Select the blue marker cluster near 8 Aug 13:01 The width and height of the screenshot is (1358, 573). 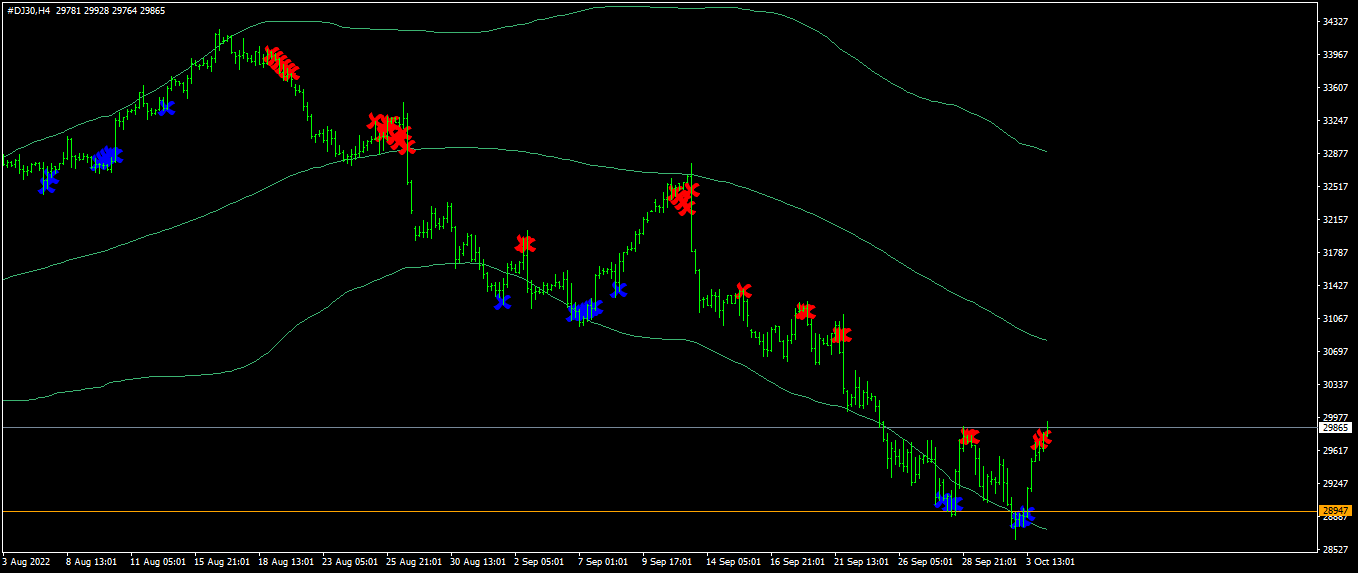coord(106,159)
